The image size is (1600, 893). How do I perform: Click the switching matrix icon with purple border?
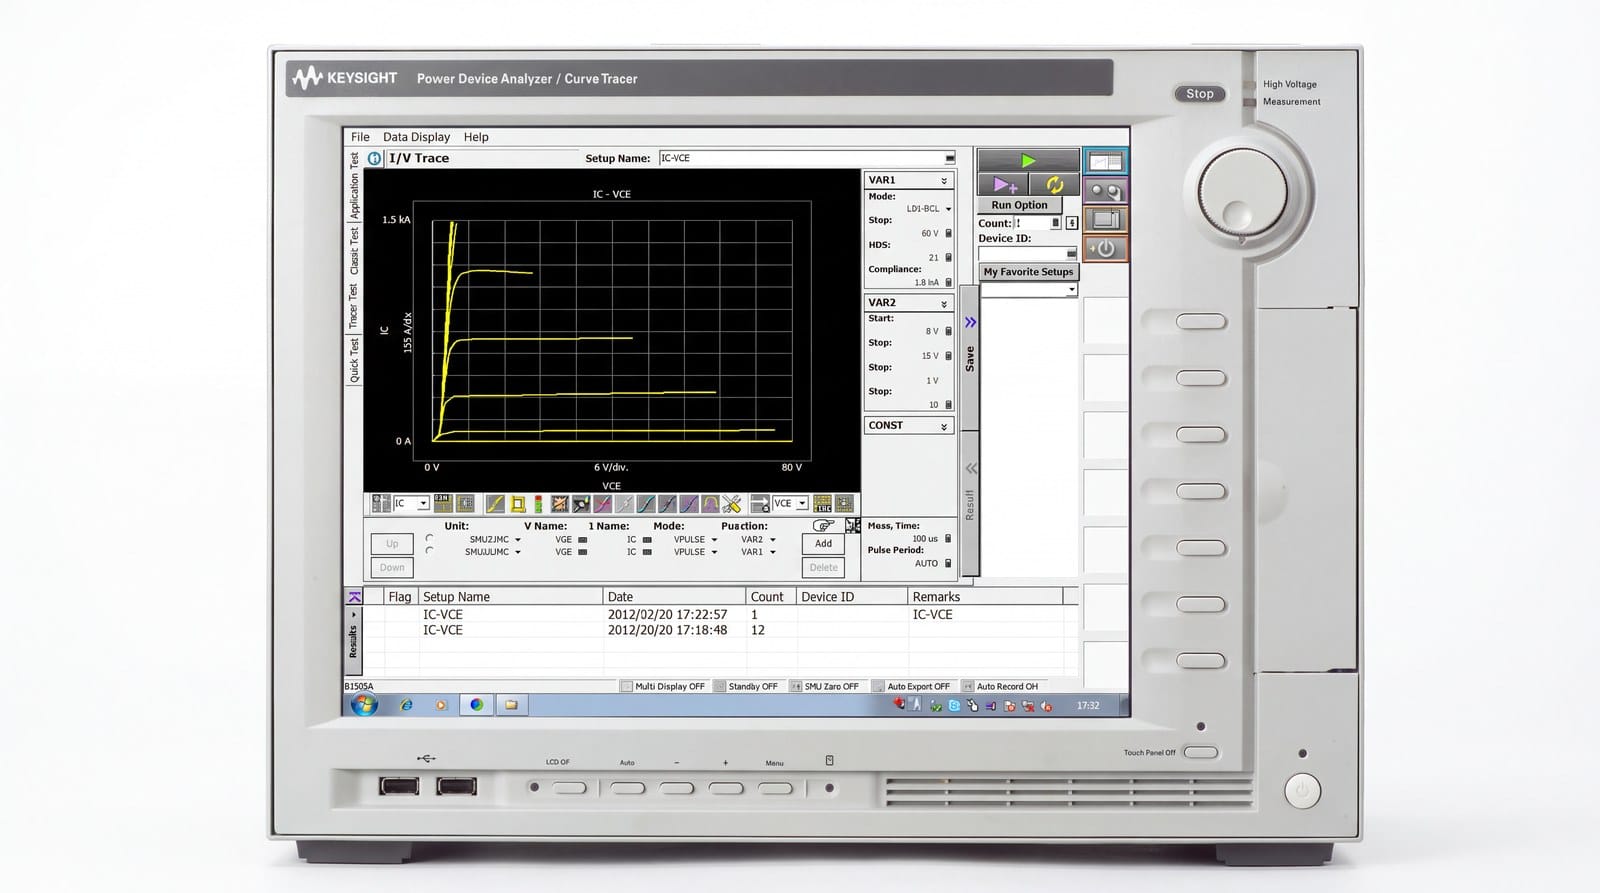tap(1105, 191)
